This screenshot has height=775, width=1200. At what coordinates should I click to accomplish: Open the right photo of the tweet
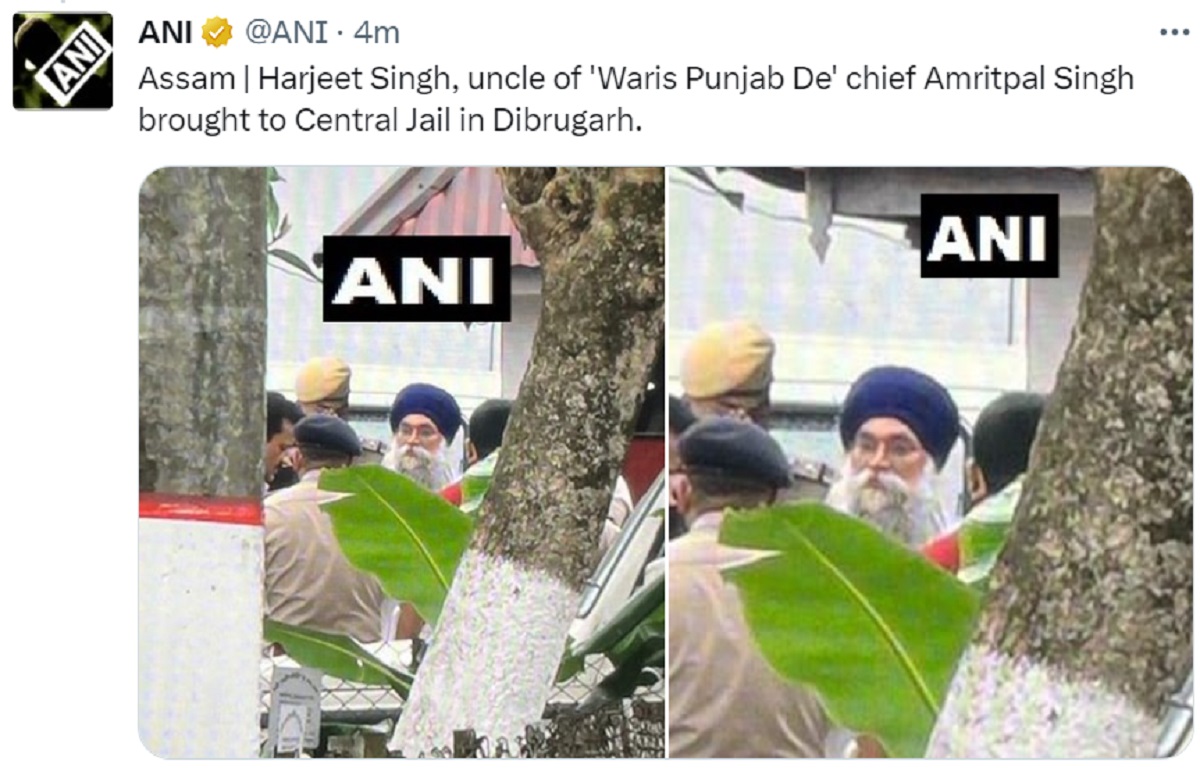click(x=930, y=461)
